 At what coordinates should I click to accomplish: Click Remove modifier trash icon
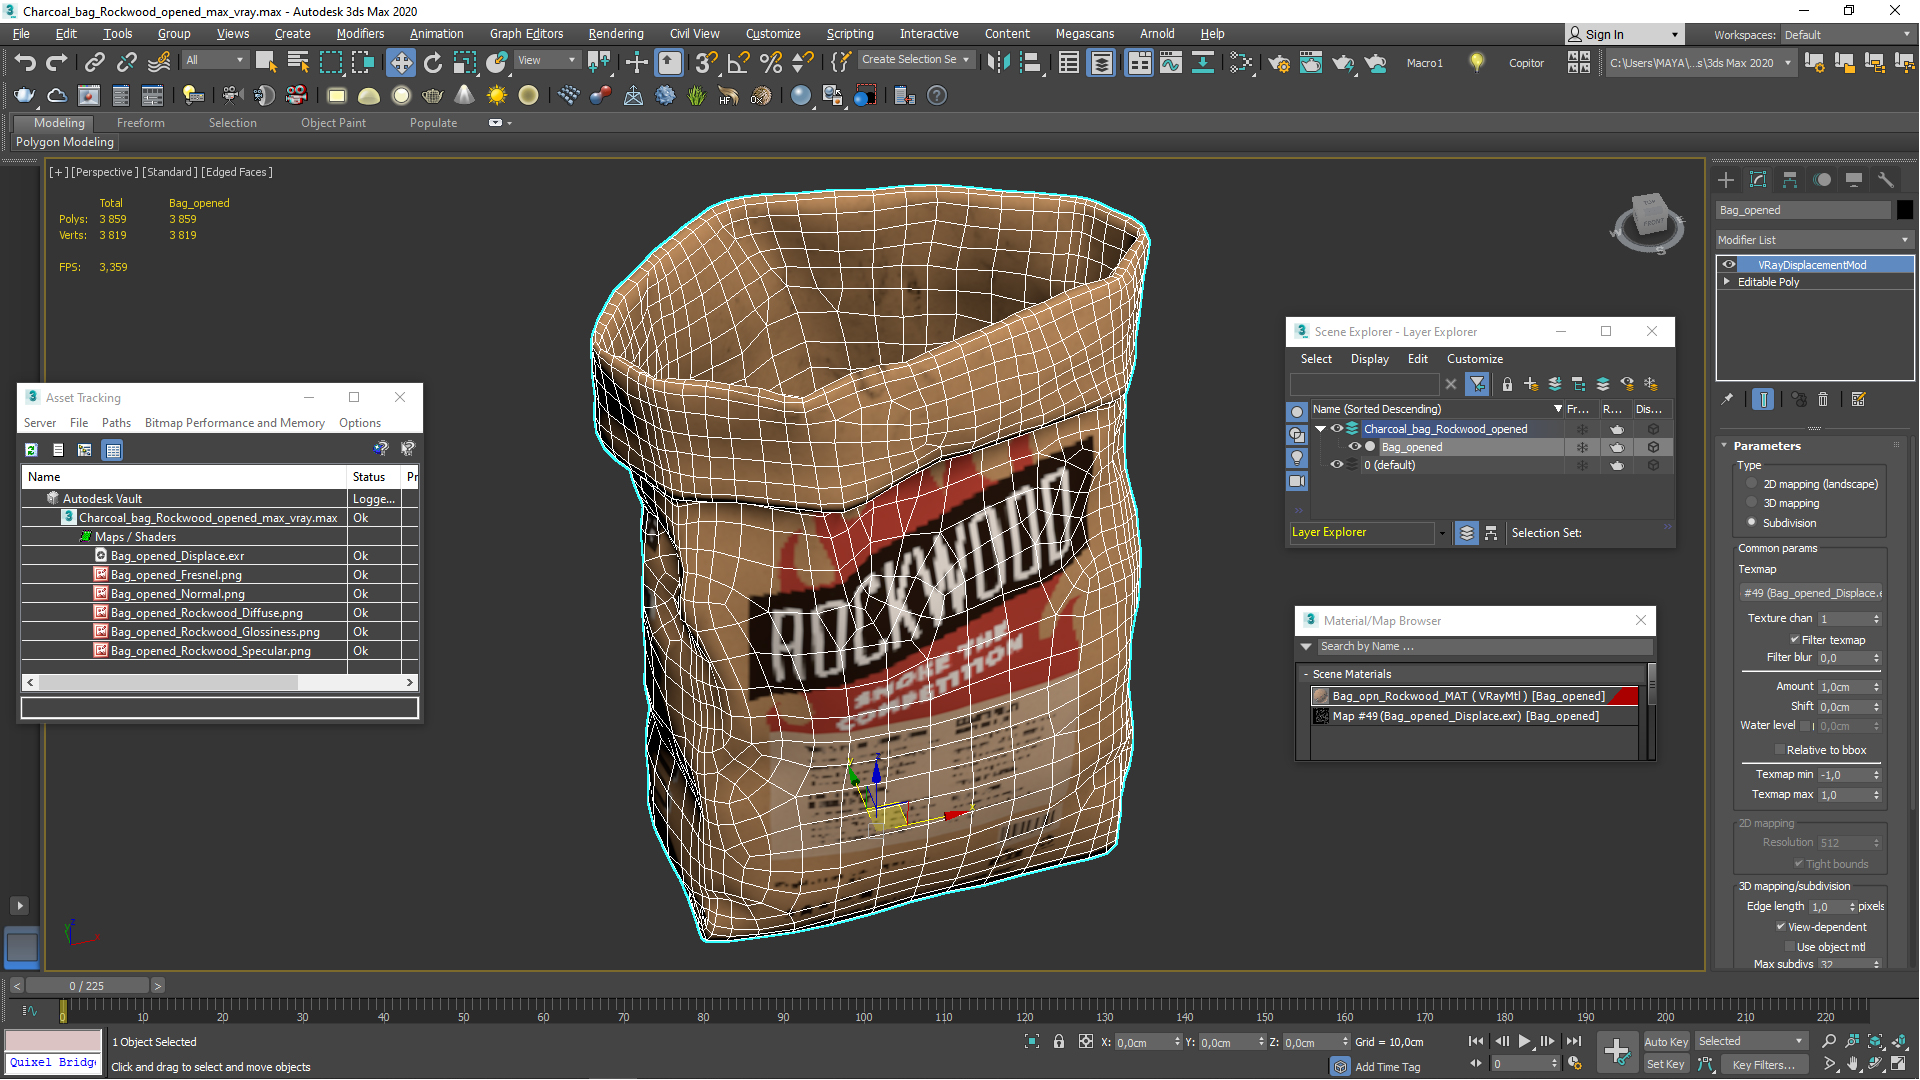[x=1823, y=399]
